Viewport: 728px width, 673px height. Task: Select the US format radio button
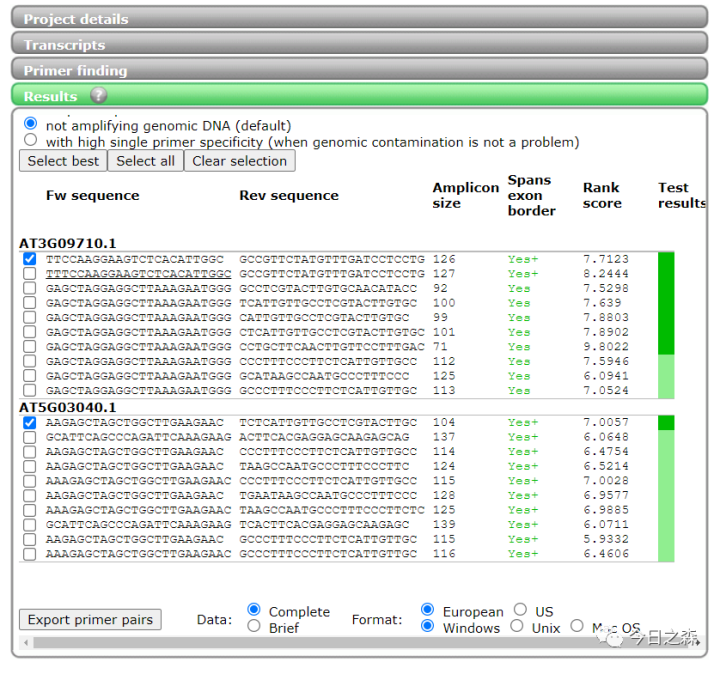520,610
